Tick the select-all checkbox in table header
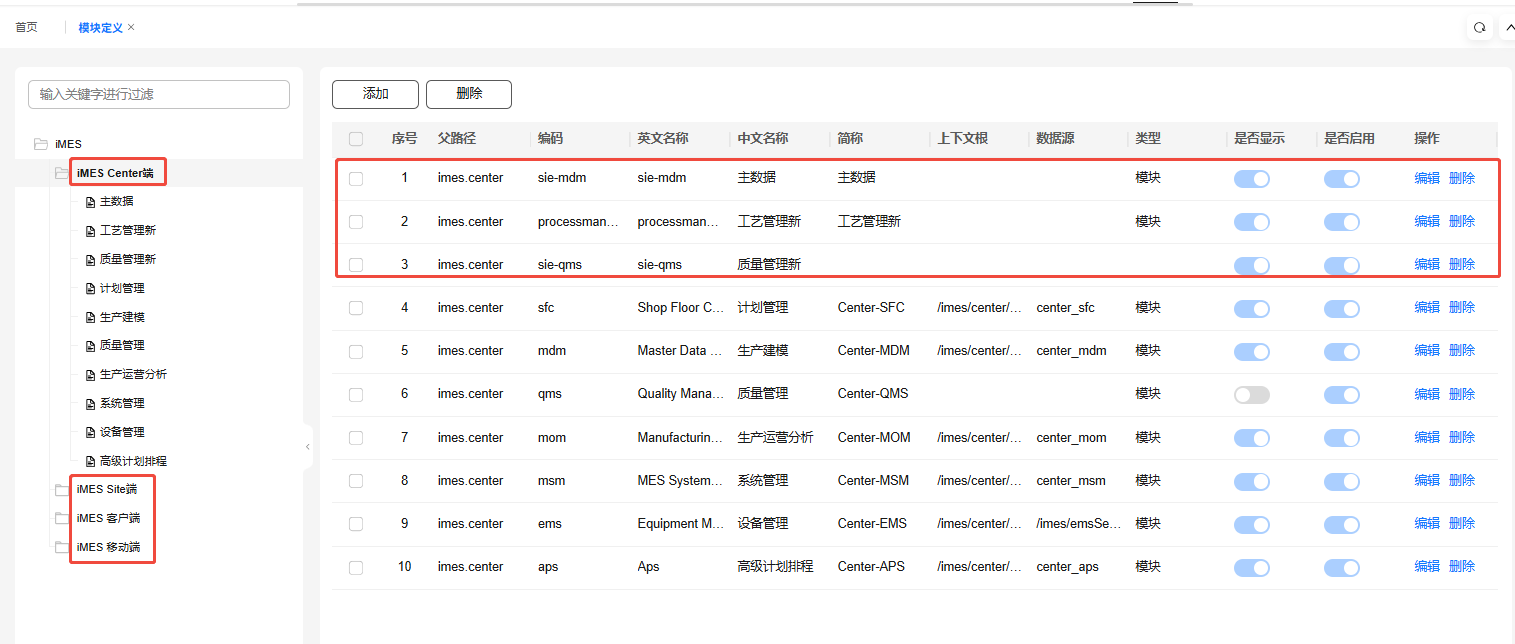This screenshot has height=644, width=1515. 356,139
